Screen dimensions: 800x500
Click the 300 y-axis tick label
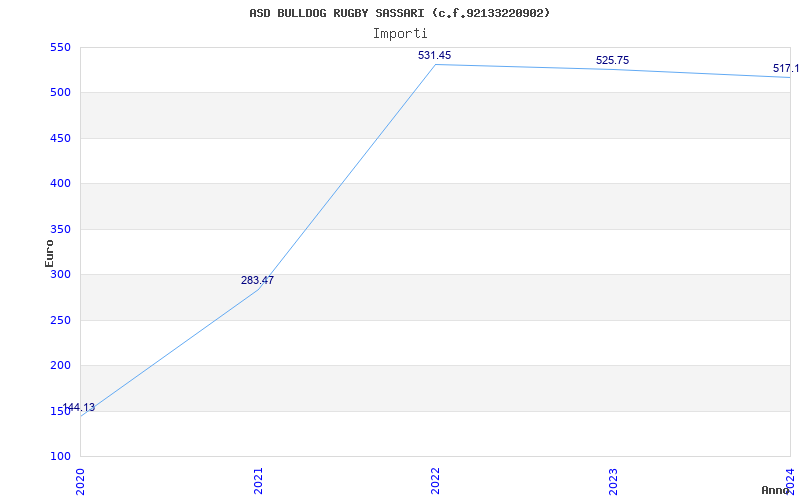(59, 274)
